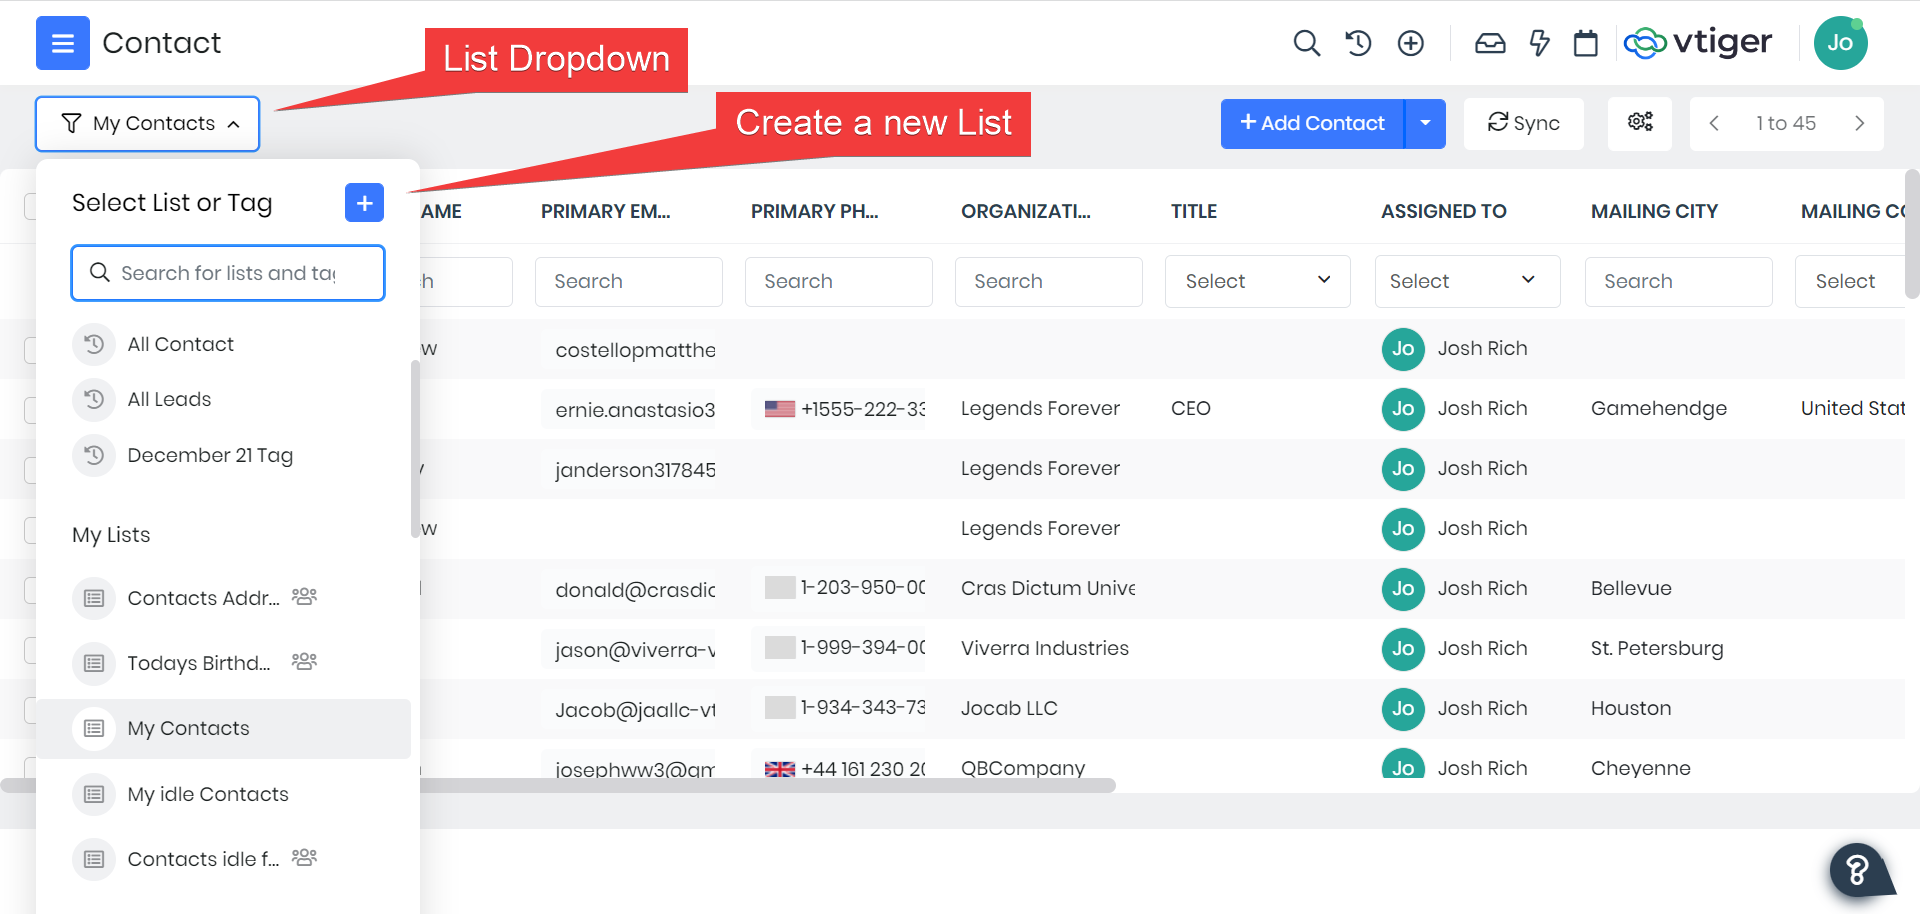The image size is (1920, 914).
Task: Expand the Add Contact dropdown arrow
Action: [x=1425, y=123]
